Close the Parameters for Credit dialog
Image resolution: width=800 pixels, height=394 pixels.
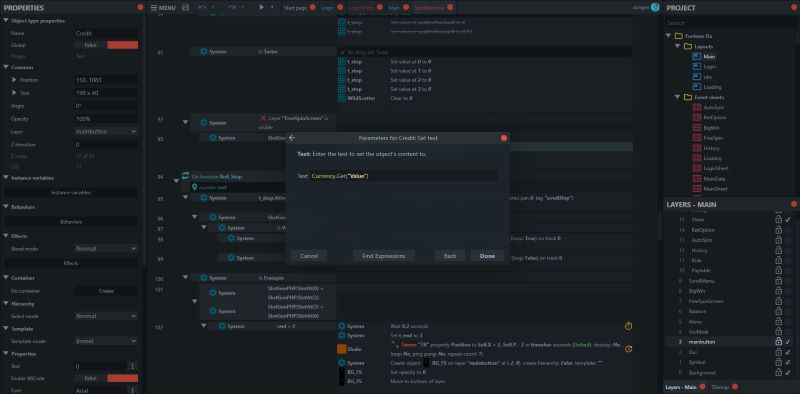click(504, 138)
